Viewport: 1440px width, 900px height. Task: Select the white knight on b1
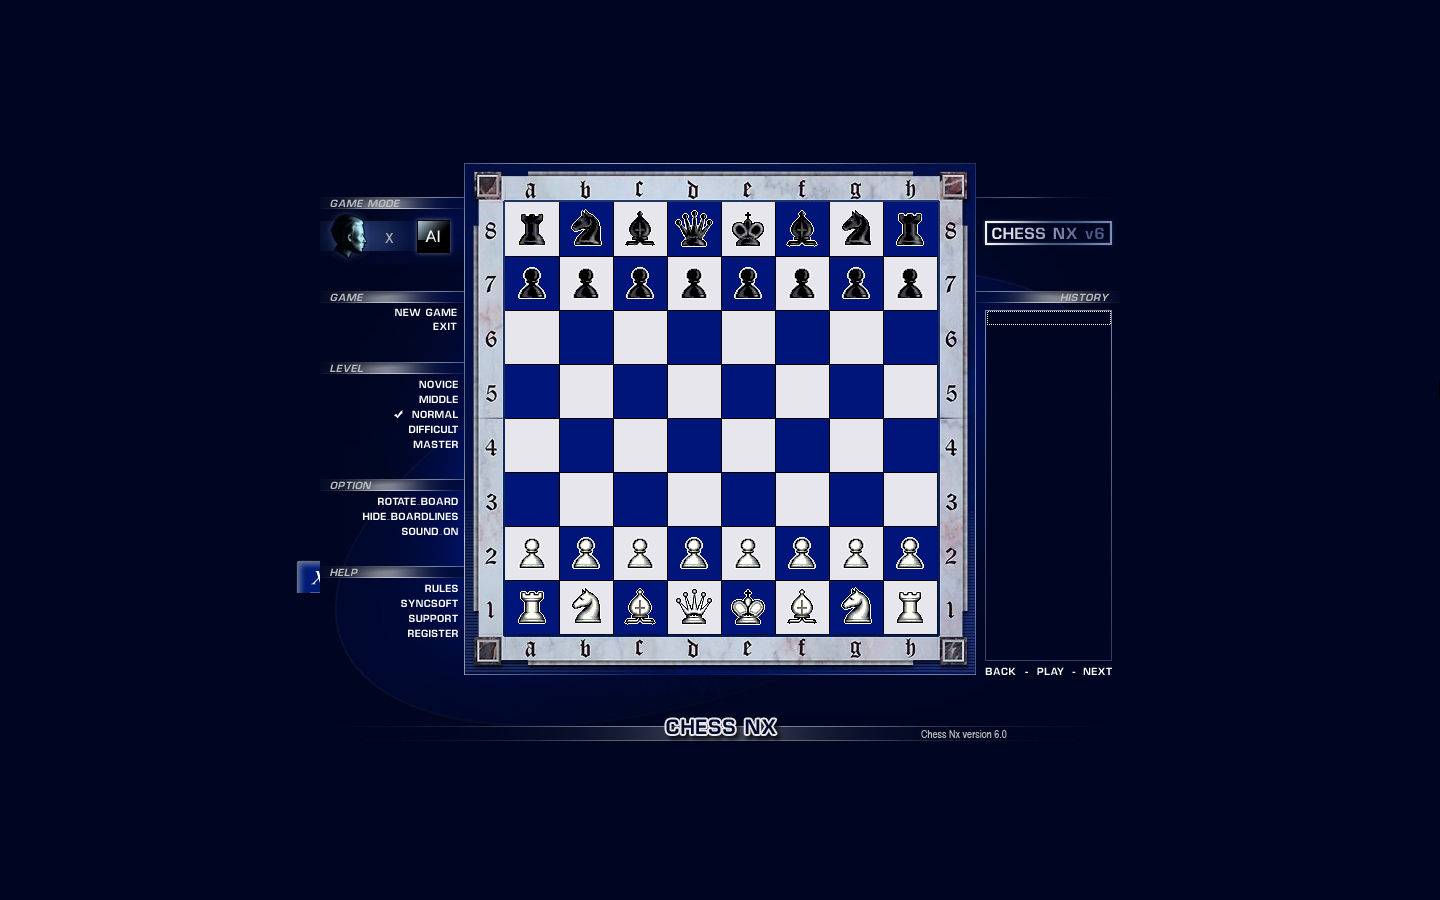click(586, 607)
